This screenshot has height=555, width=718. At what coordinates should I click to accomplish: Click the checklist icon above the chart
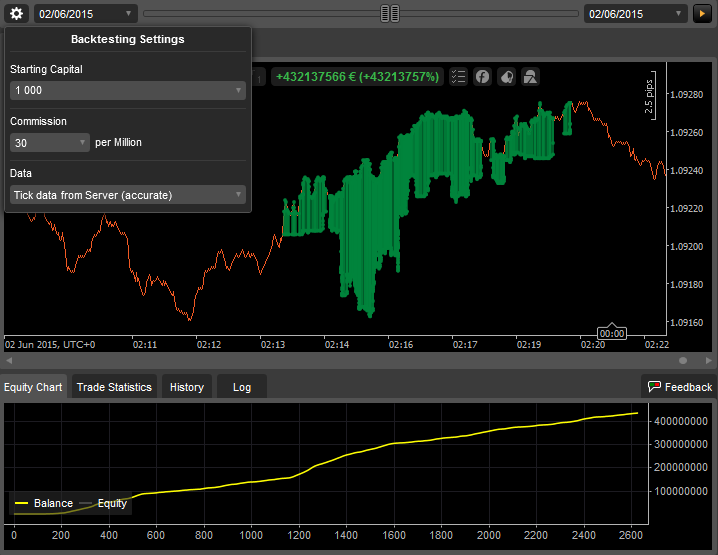coord(459,76)
